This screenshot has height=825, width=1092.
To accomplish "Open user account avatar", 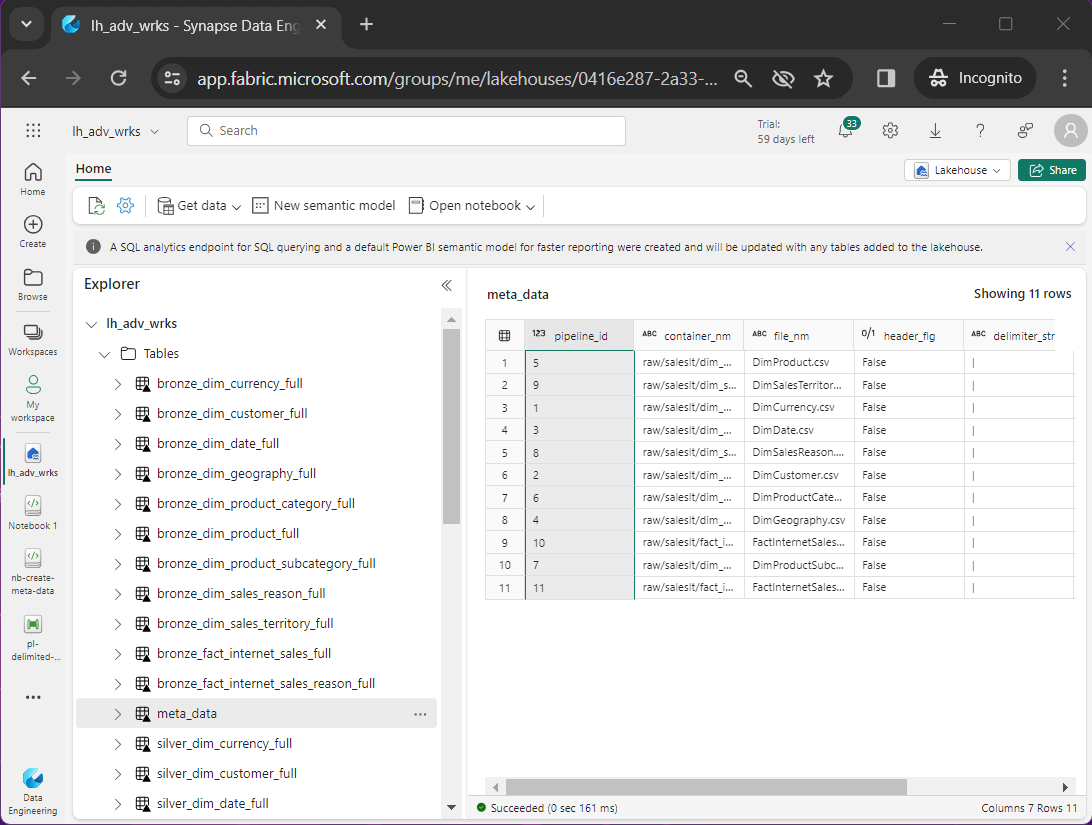I will pyautogui.click(x=1070, y=130).
